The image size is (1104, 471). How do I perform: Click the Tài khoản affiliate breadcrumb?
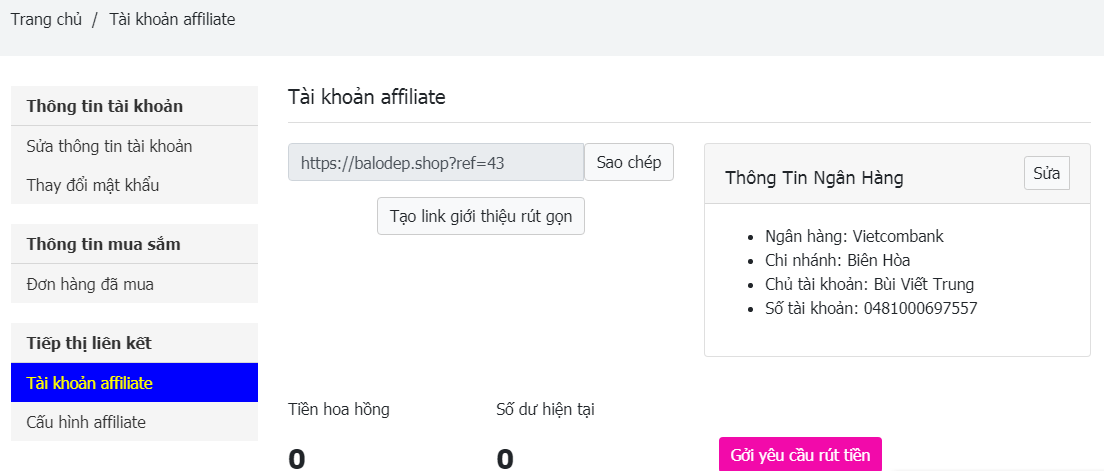172,19
